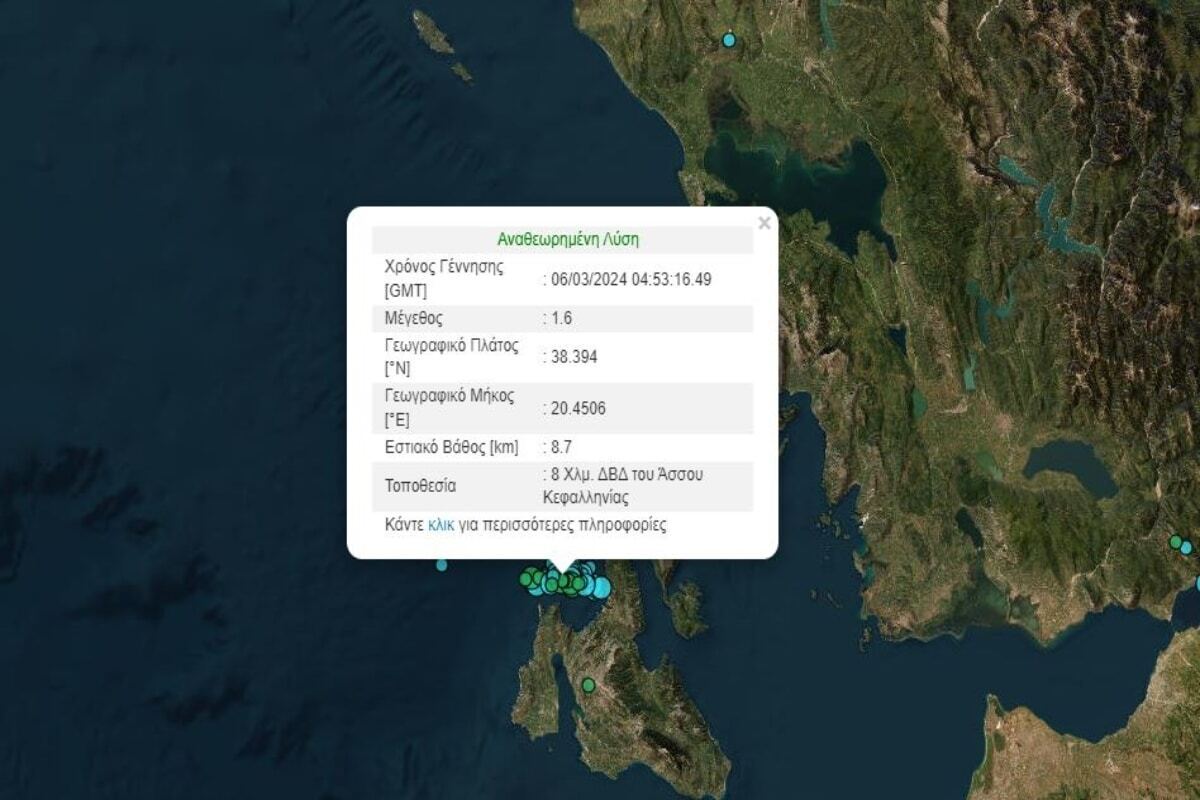
Task: Click the latitude value 38.394
Action: coord(572,356)
